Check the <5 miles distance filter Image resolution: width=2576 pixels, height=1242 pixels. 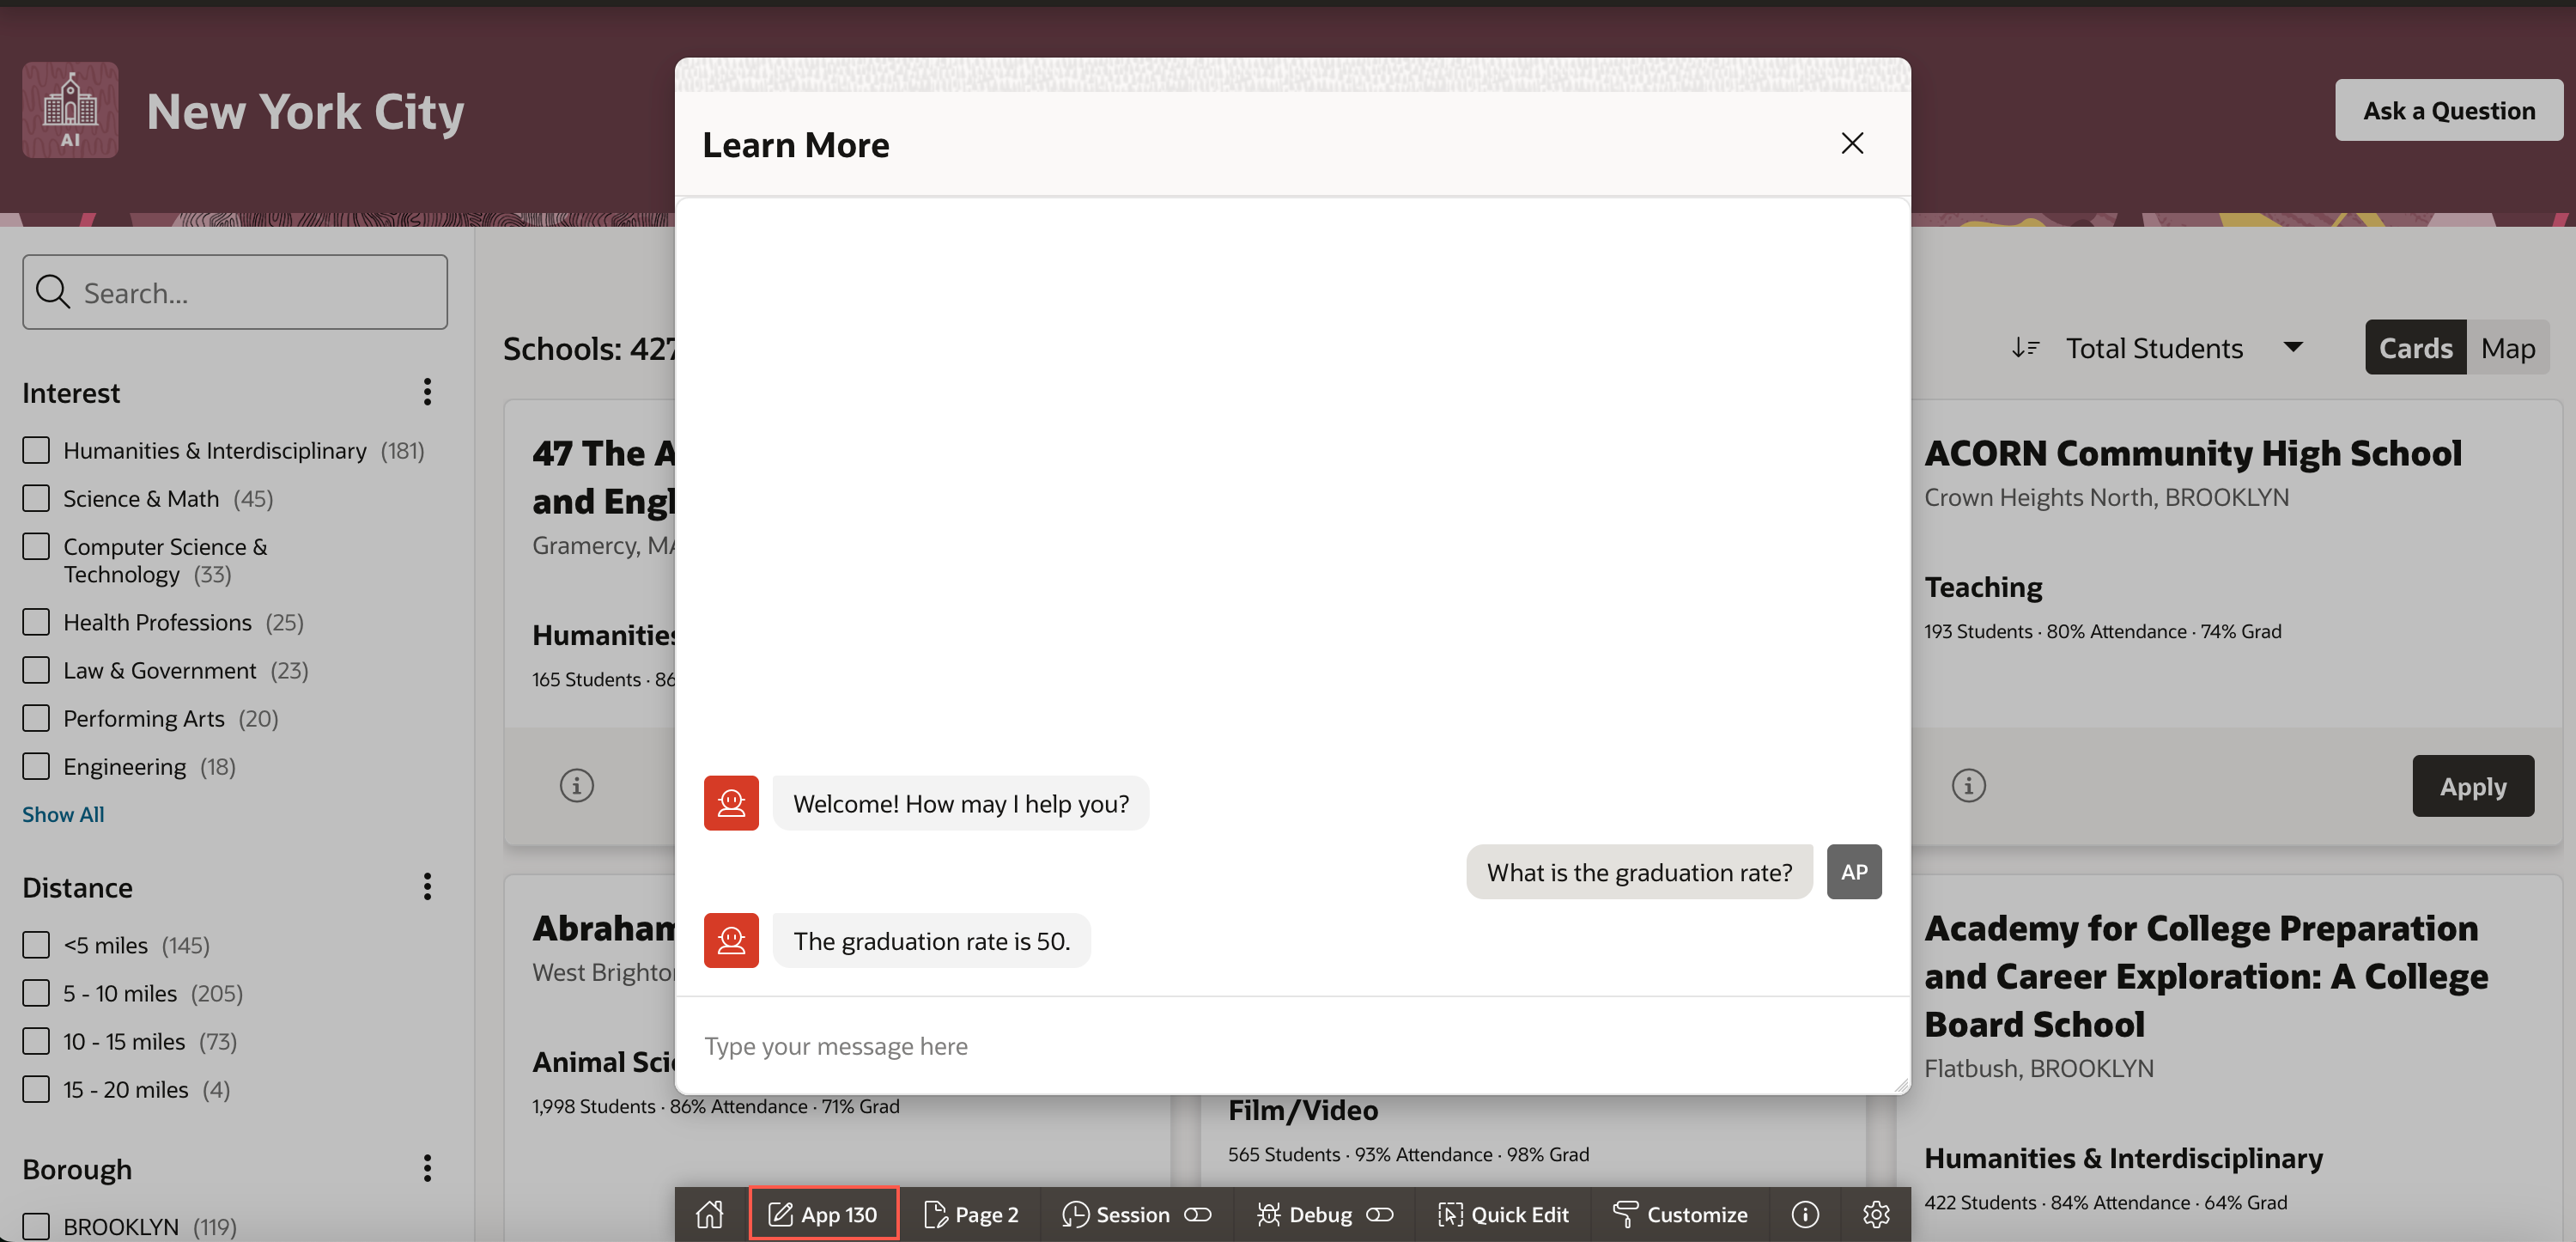click(36, 945)
